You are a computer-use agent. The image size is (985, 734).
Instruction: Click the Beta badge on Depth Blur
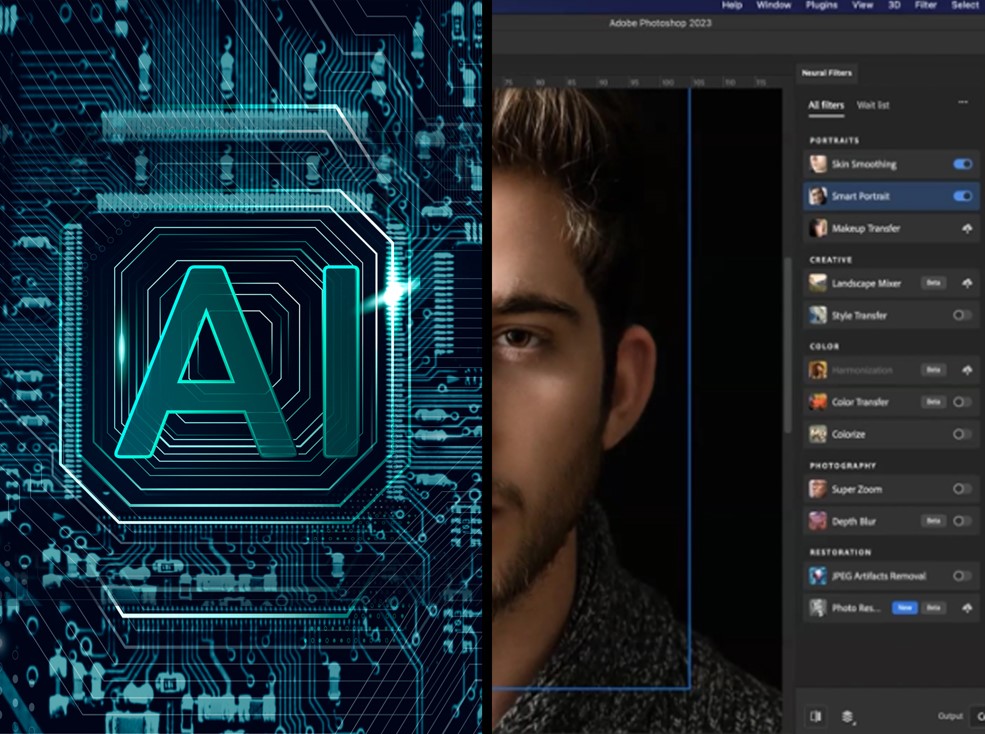point(933,520)
